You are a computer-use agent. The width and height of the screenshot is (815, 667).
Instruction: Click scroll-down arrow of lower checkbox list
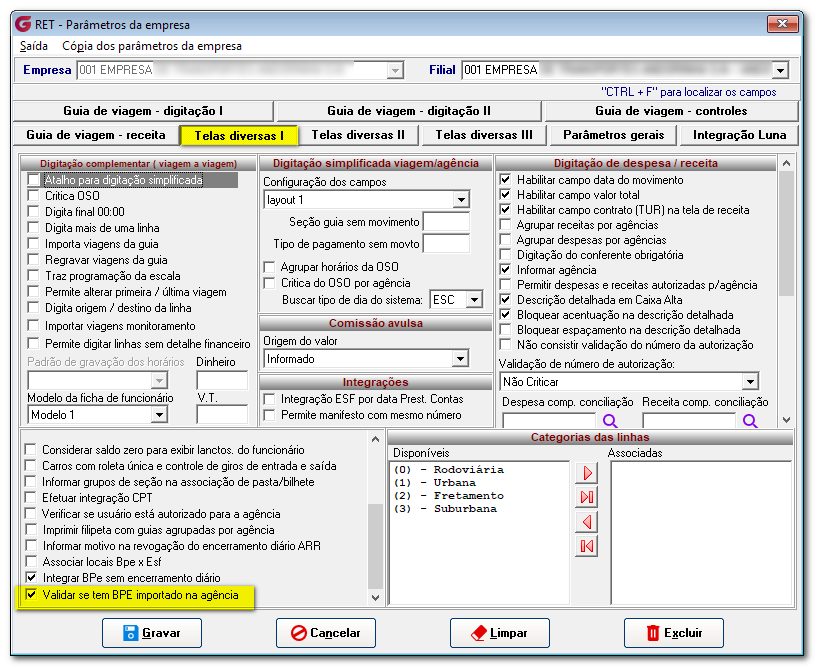pos(375,598)
